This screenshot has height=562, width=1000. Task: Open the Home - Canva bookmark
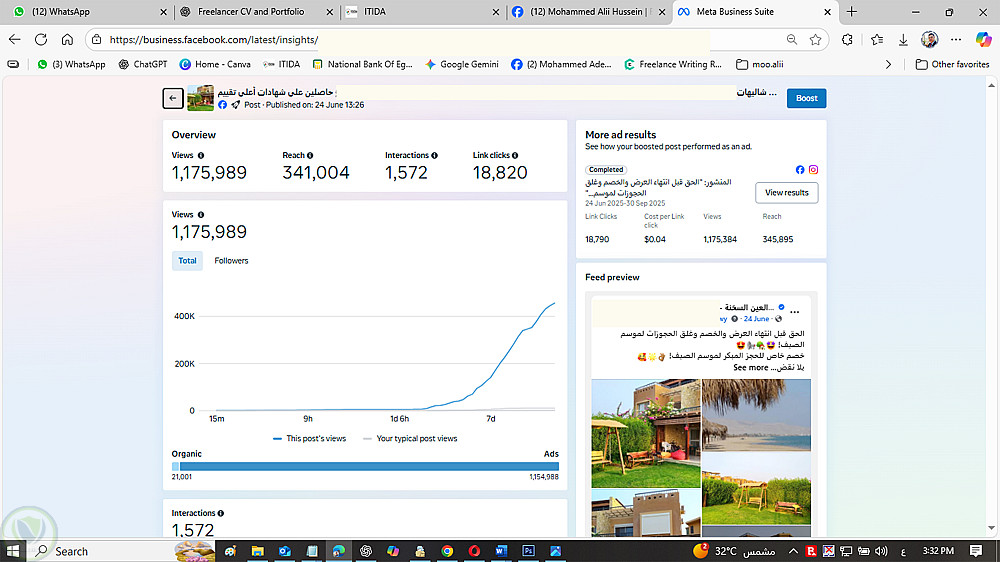tap(215, 64)
